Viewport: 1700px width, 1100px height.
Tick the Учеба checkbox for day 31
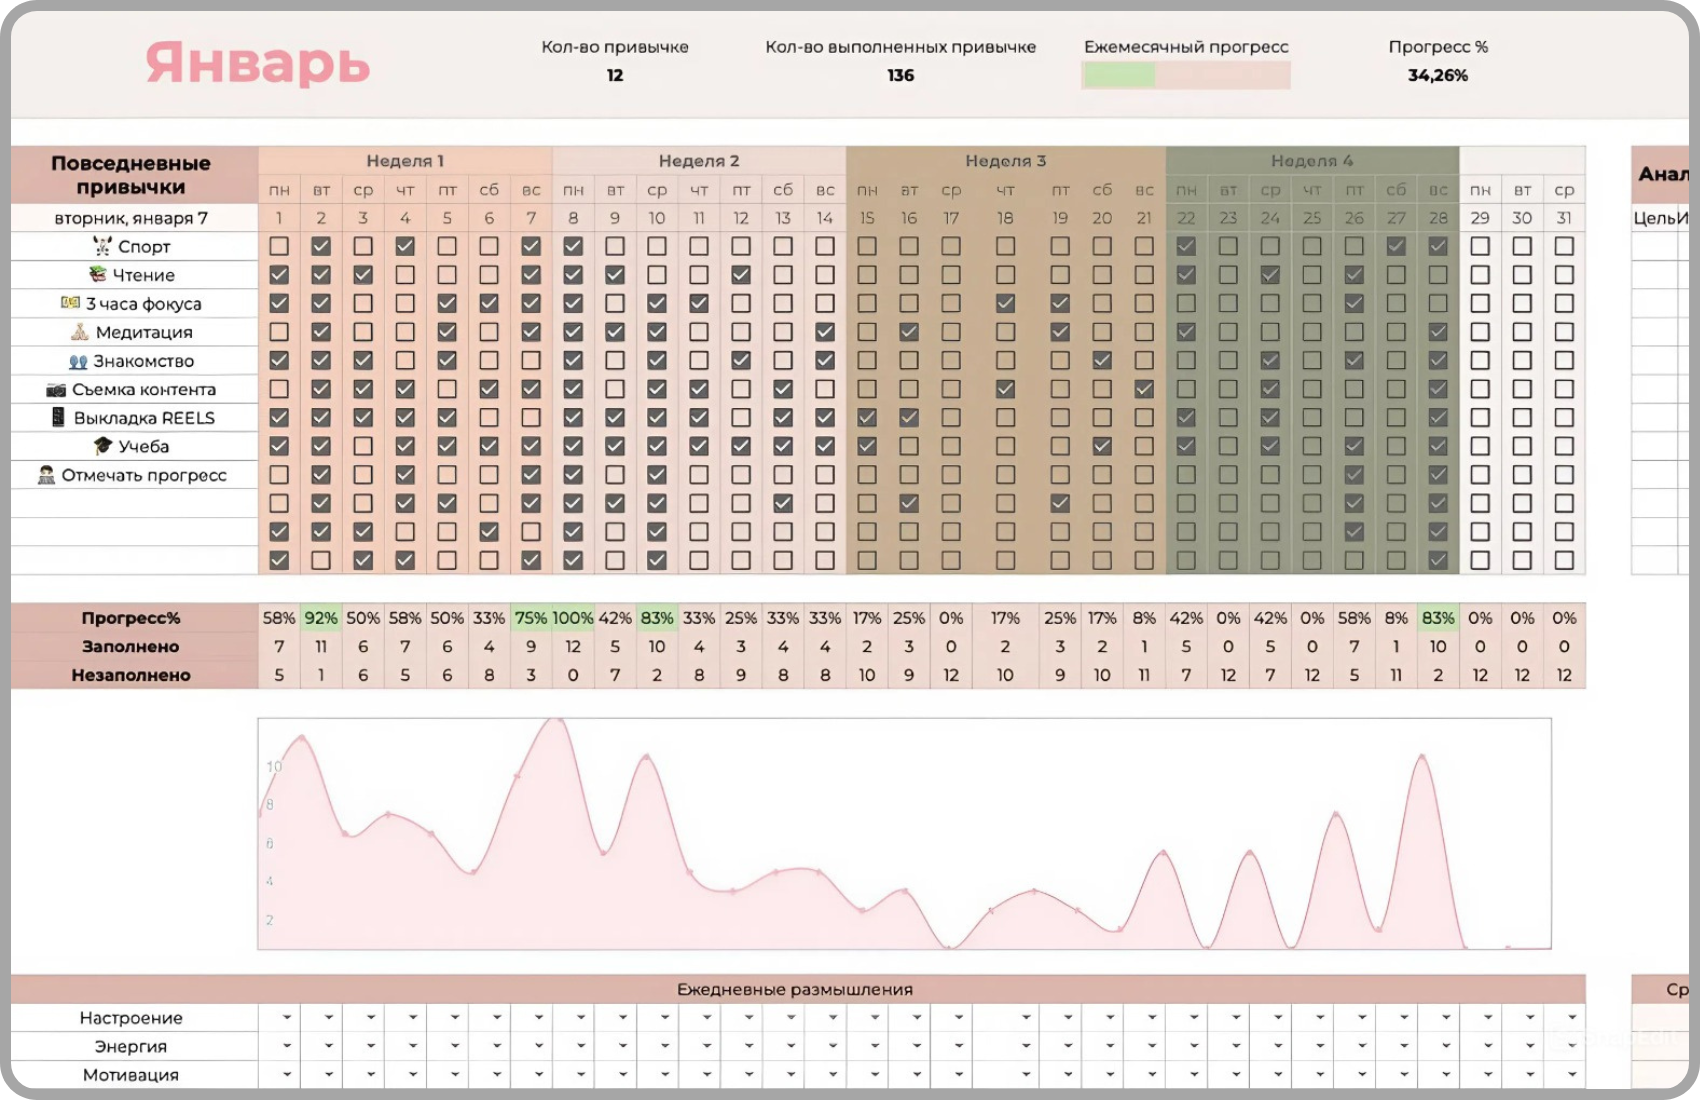(1564, 446)
